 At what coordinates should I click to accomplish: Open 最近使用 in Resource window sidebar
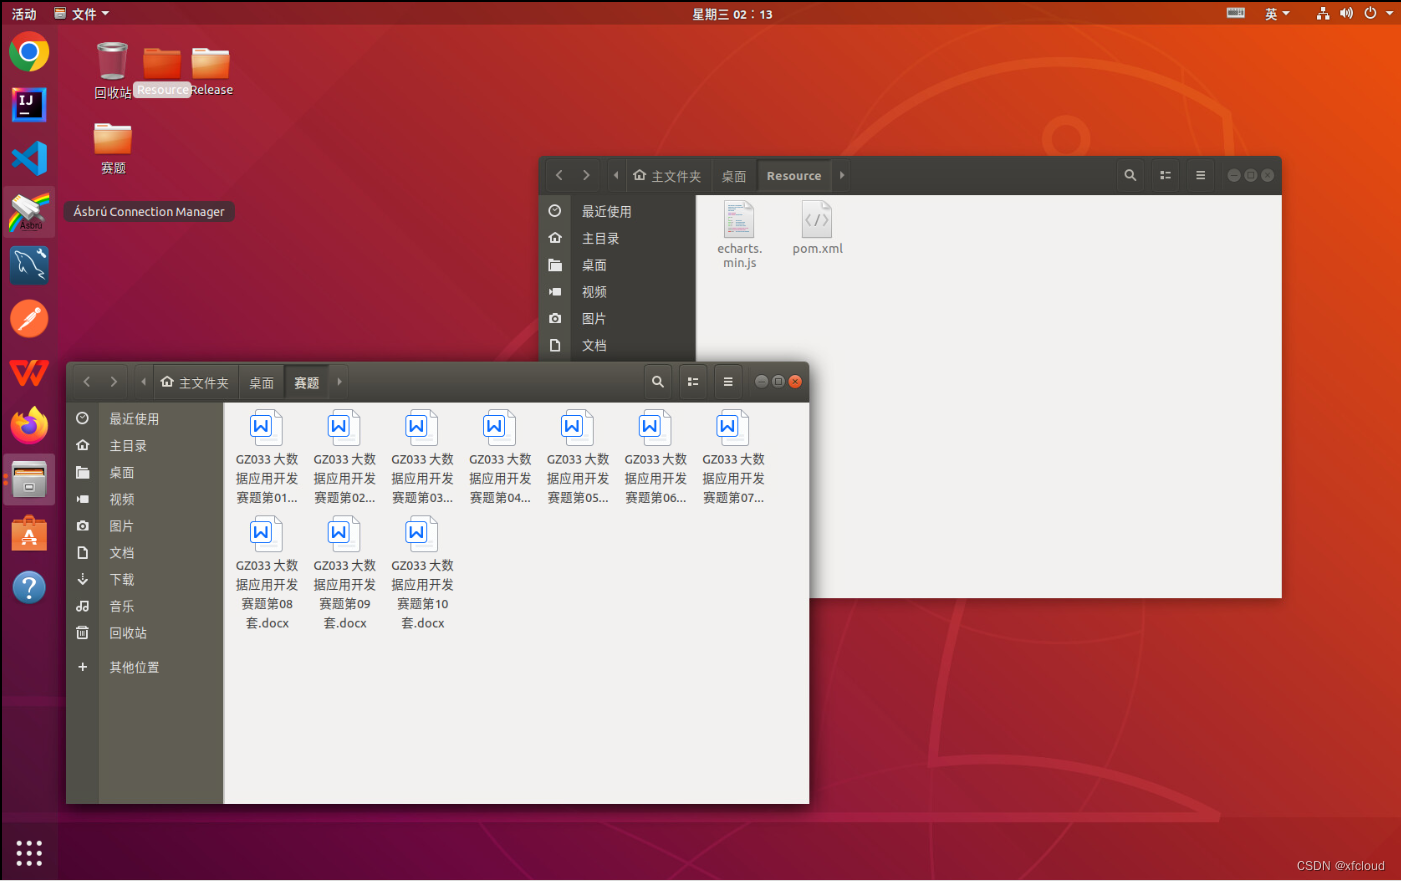pos(617,212)
